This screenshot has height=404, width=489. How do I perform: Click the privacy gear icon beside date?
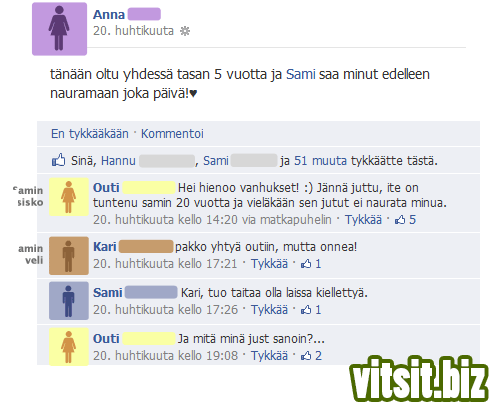tap(185, 31)
